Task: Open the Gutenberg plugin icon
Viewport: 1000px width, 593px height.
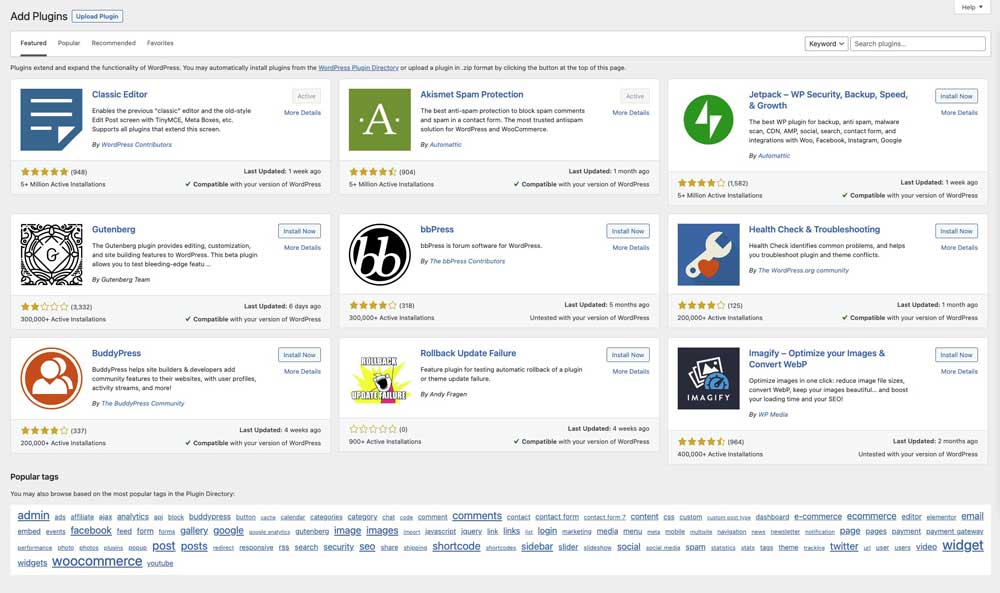Action: click(51, 254)
